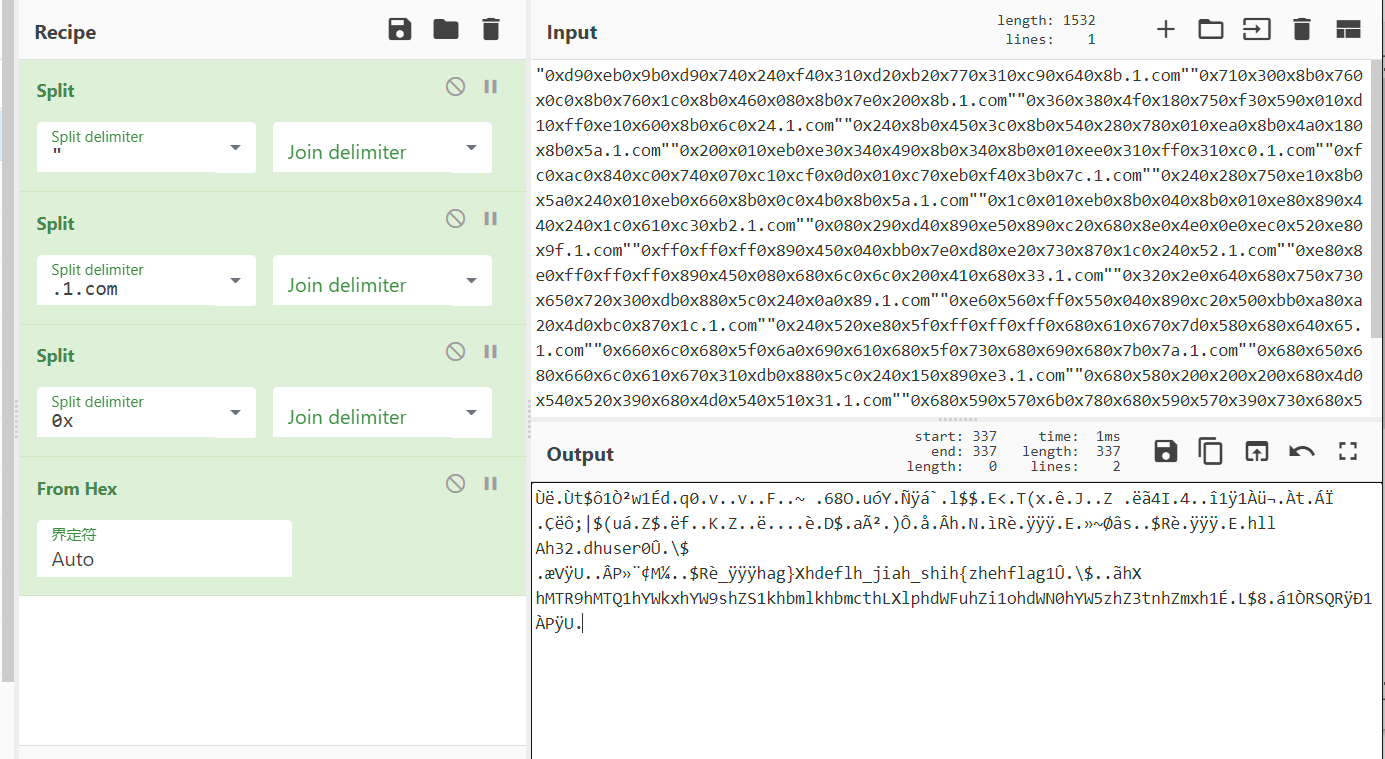The height and width of the screenshot is (759, 1385).
Task: Clear all operations from the recipe
Action: click(490, 29)
